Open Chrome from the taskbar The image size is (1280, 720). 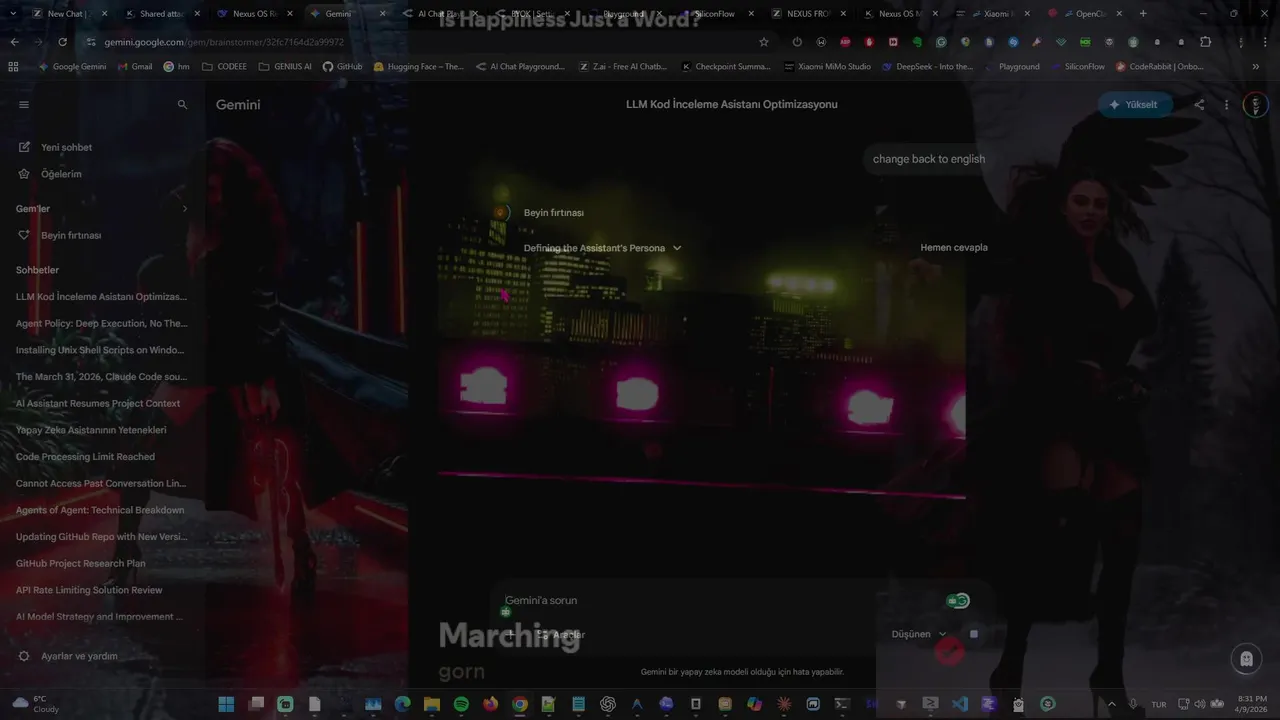(x=520, y=704)
